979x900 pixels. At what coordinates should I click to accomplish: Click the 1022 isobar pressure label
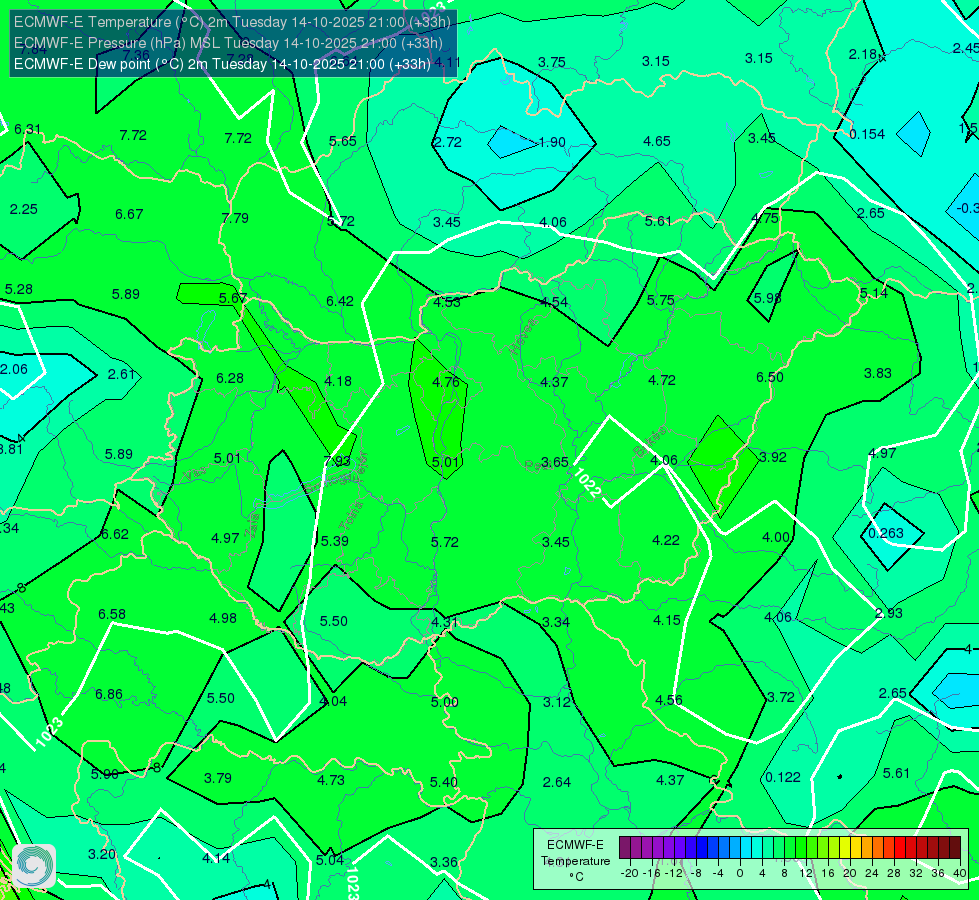[x=587, y=483]
